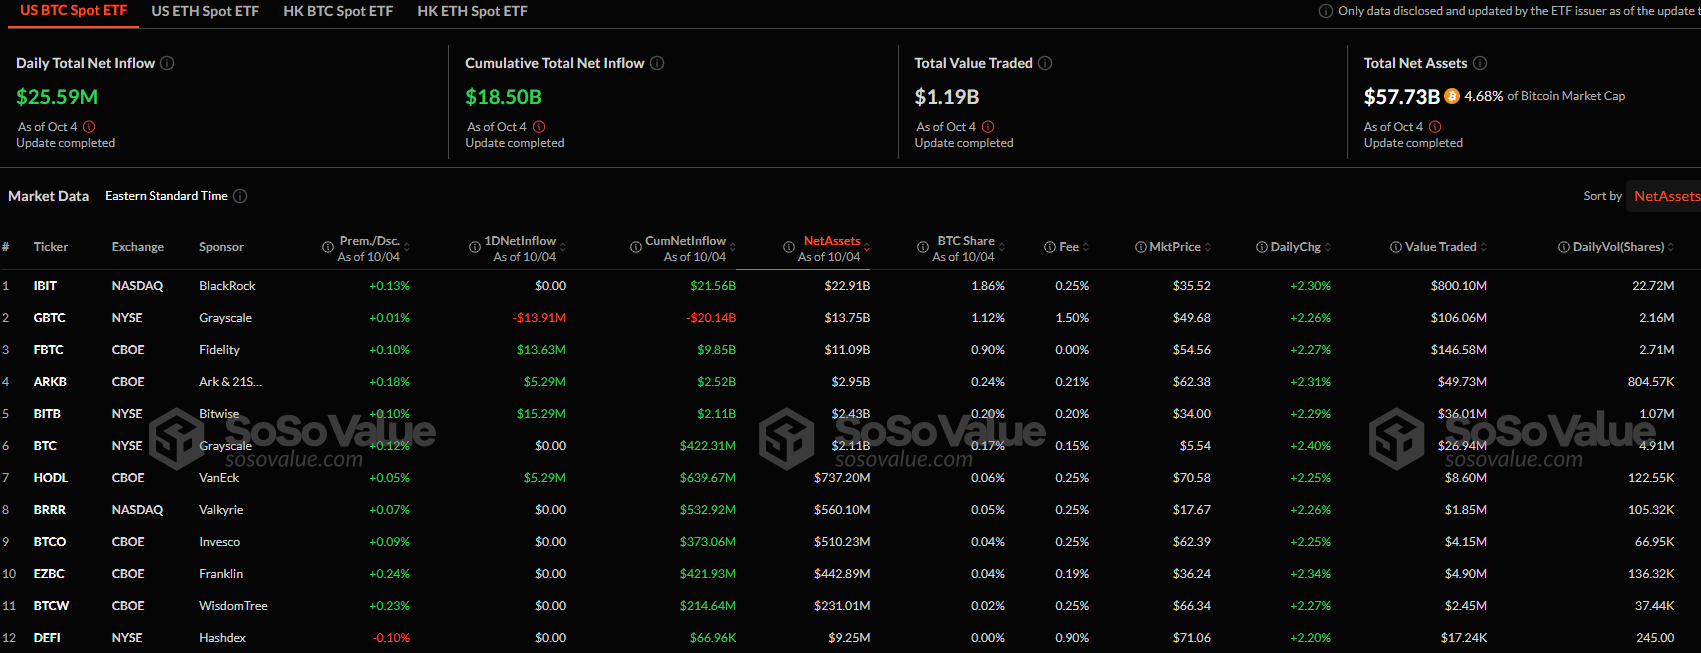Sort table by DailyVol(Shares) arrows
The width and height of the screenshot is (1701, 653).
tap(1671, 247)
